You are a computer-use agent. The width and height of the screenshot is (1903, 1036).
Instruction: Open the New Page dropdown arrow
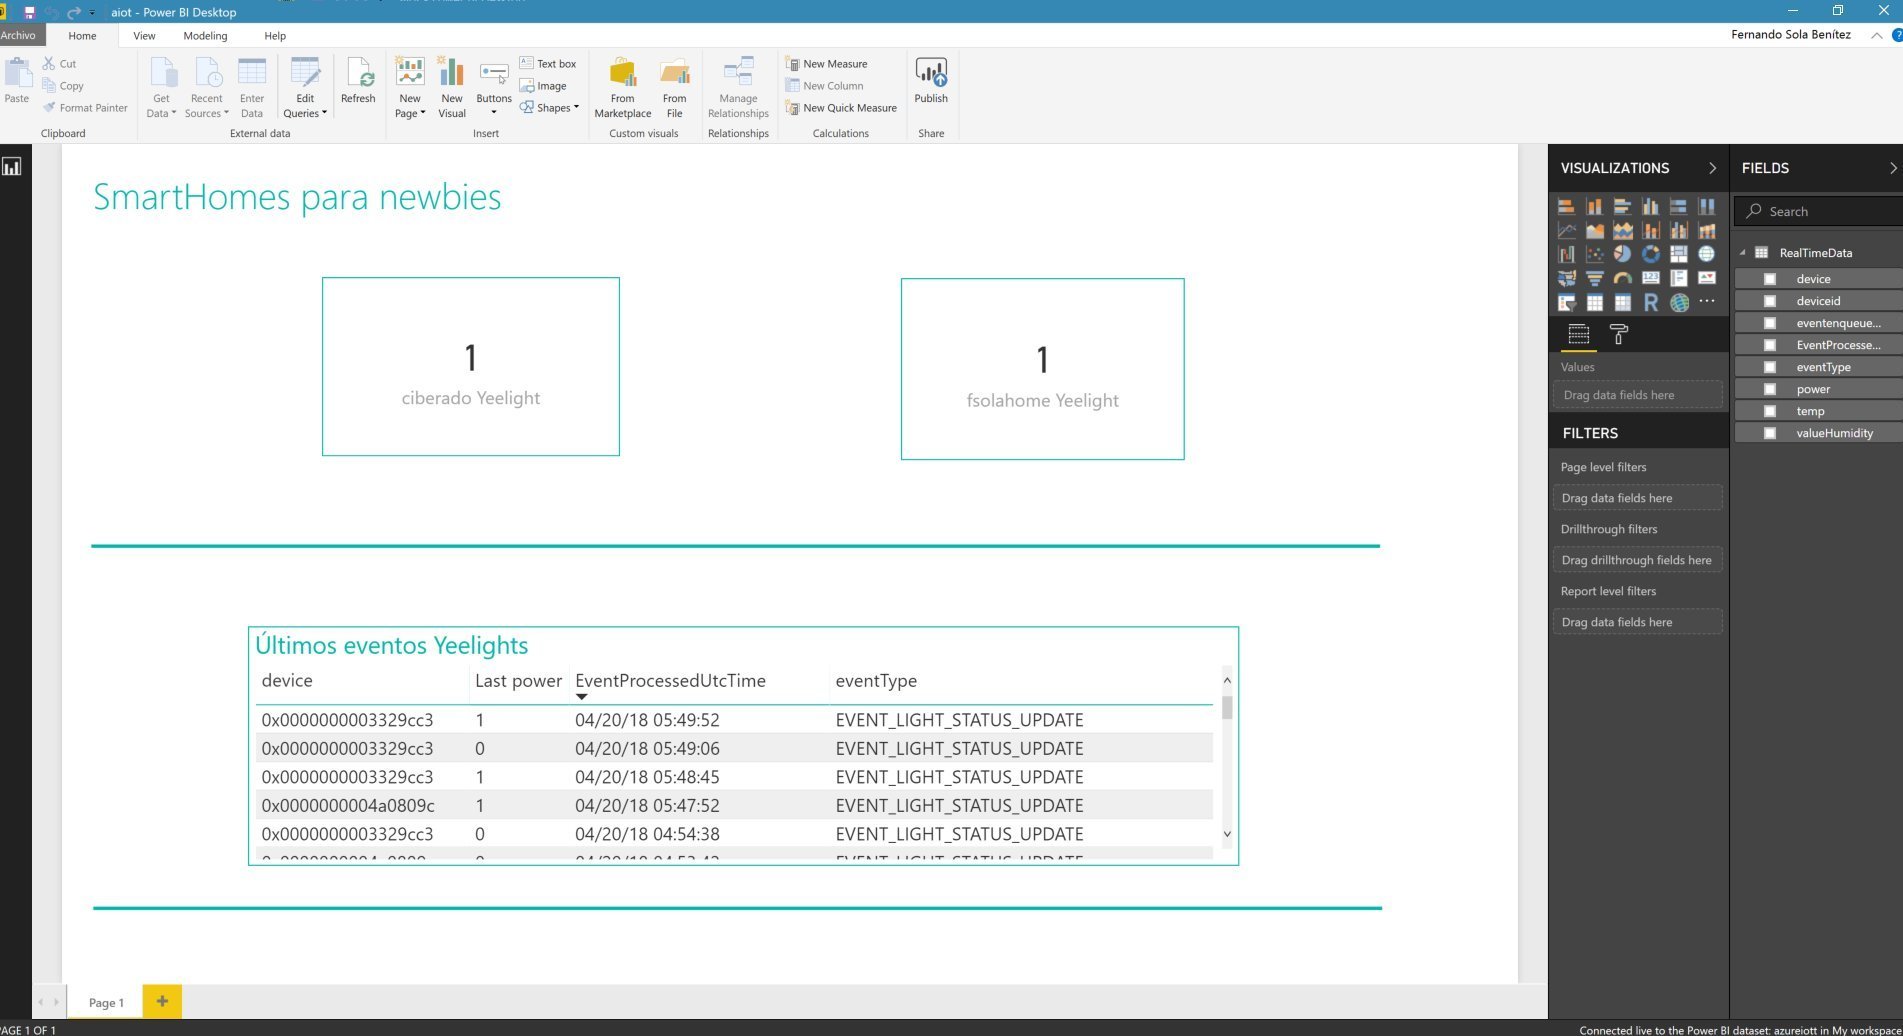(422, 113)
